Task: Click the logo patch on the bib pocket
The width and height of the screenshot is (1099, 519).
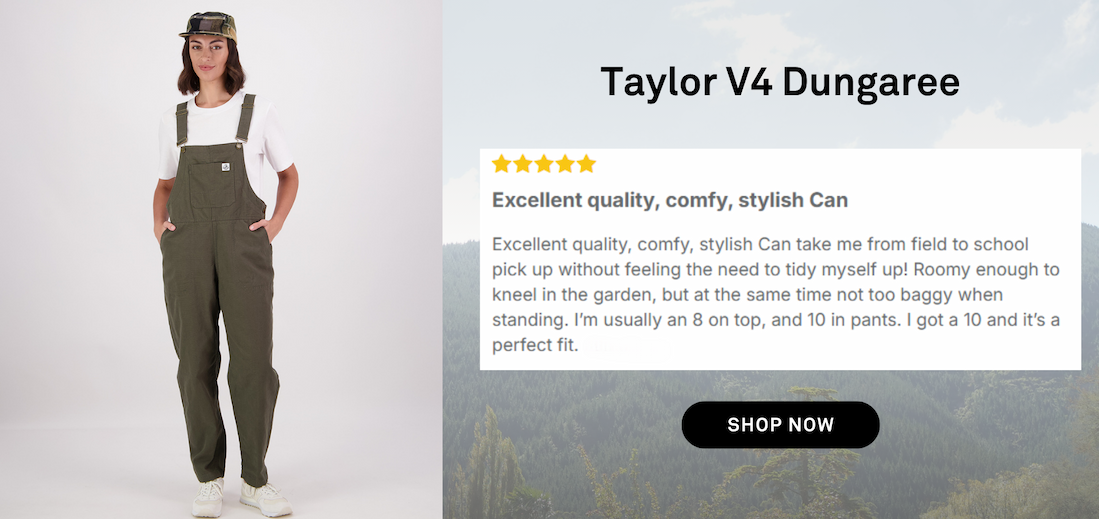Action: tap(227, 167)
